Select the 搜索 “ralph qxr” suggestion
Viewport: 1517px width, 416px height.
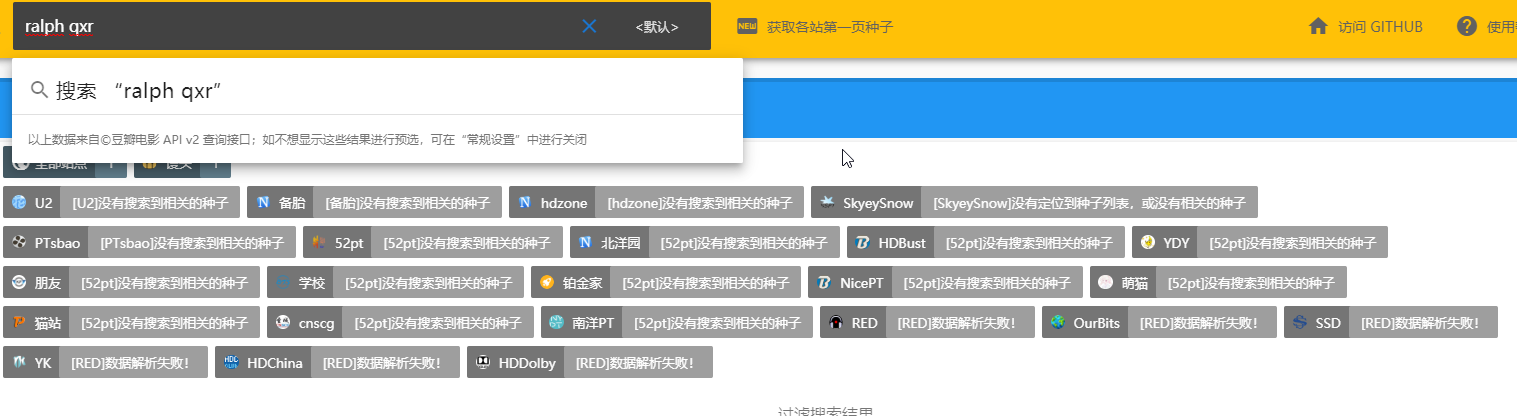pyautogui.click(x=377, y=90)
